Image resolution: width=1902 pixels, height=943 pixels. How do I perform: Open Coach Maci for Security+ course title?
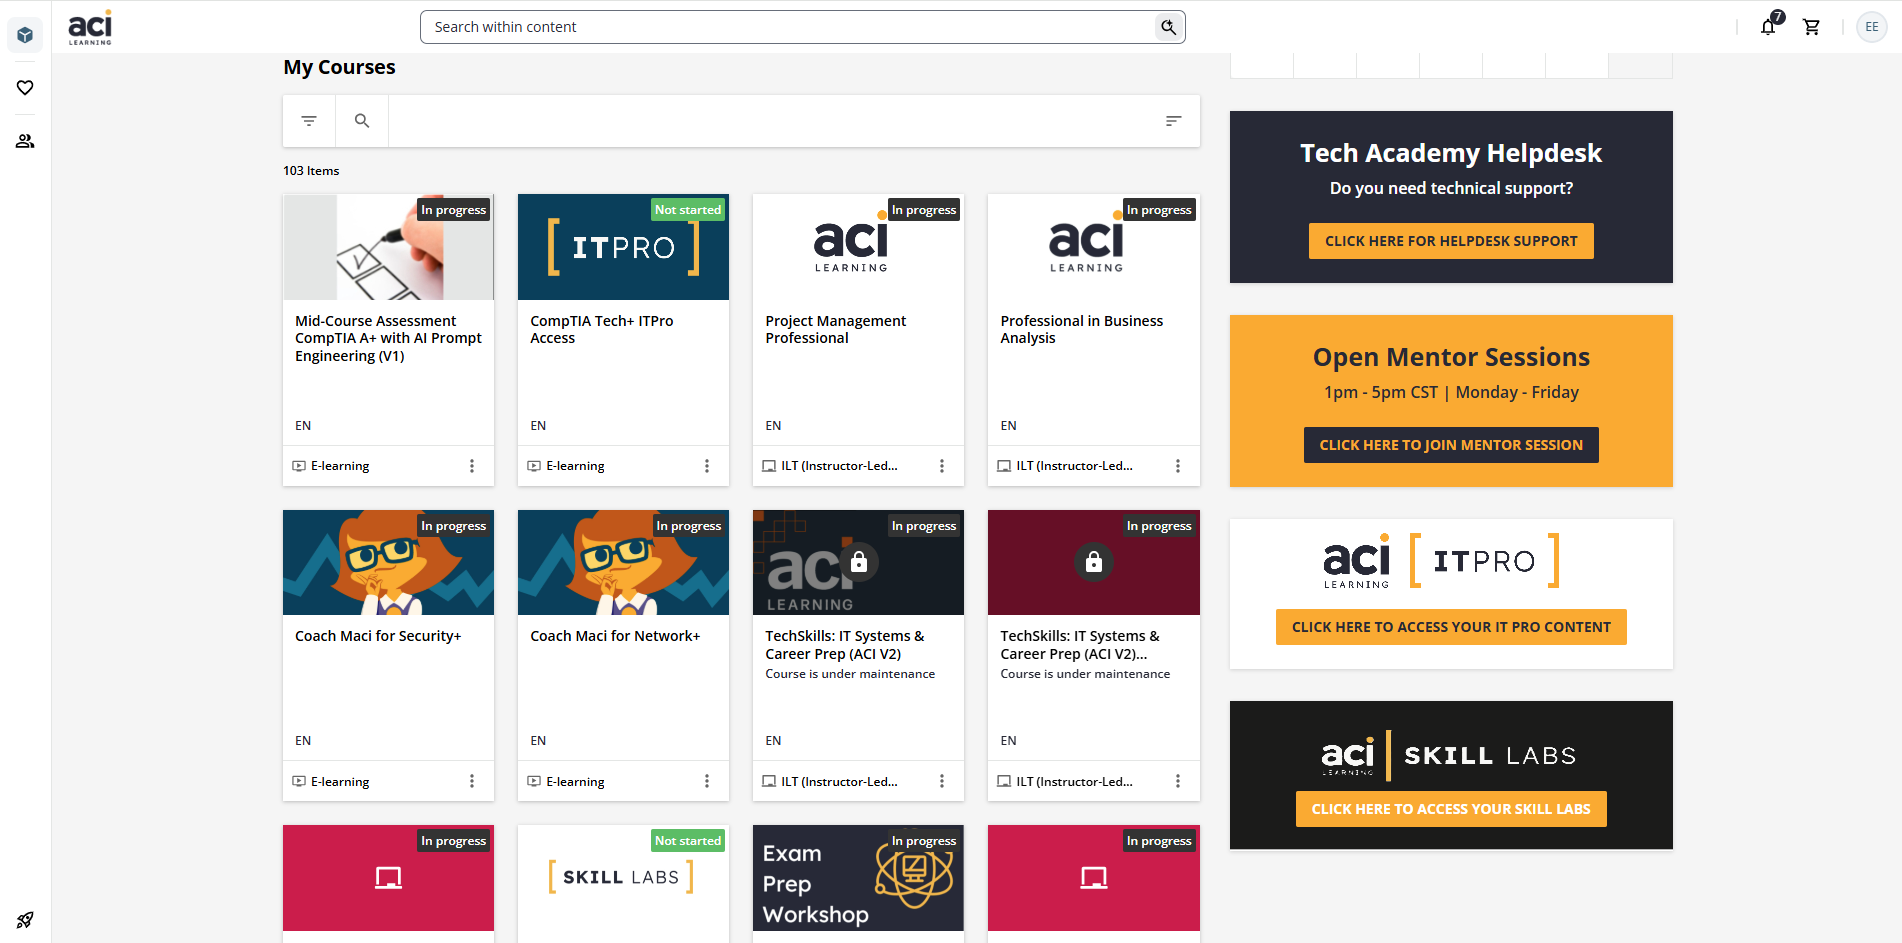pos(378,636)
